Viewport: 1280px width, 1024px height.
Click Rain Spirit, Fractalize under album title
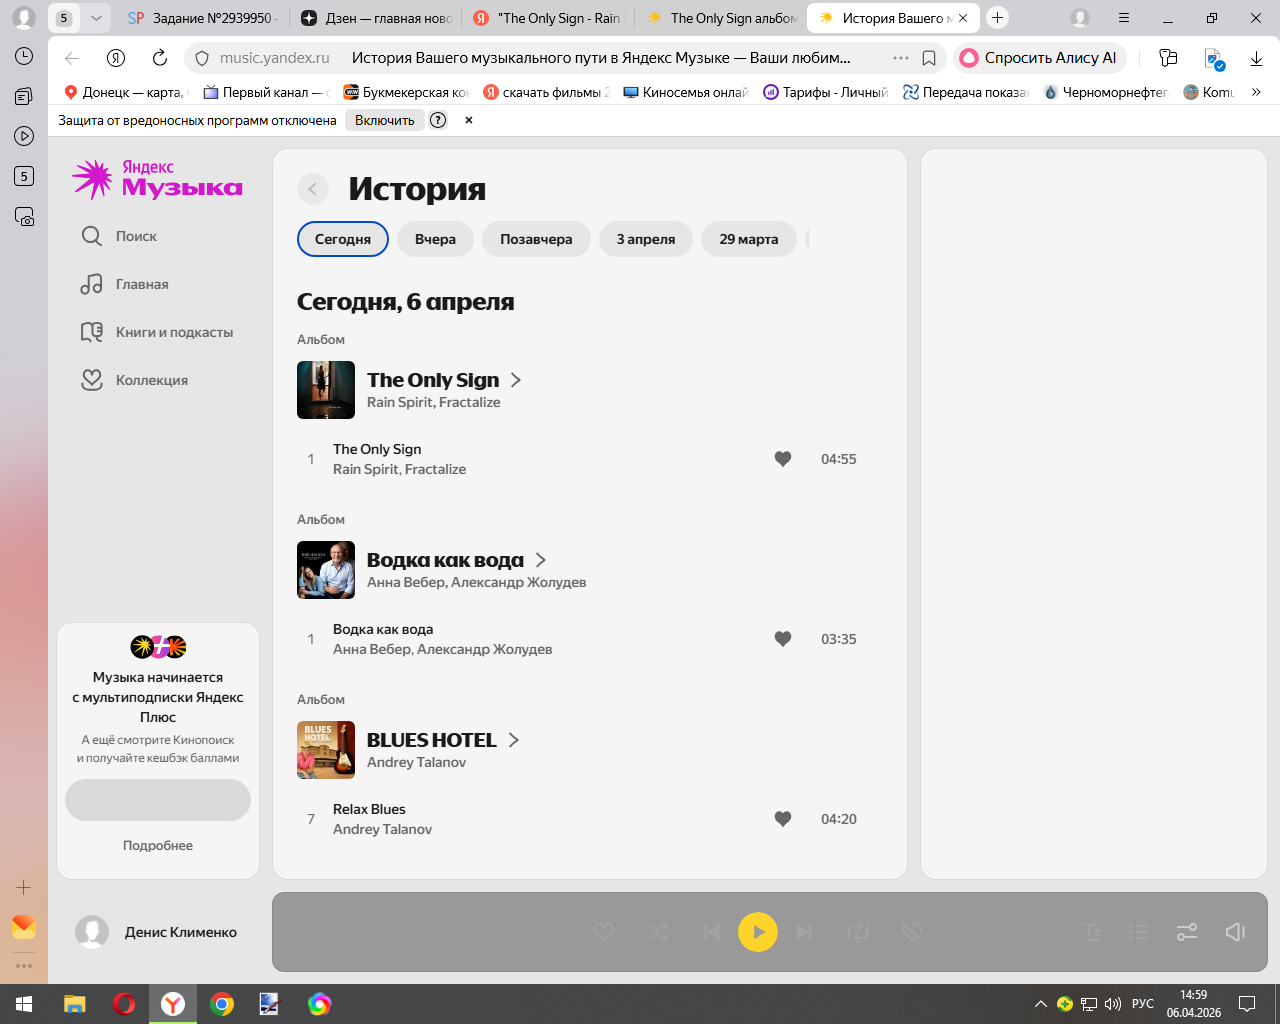coord(433,402)
